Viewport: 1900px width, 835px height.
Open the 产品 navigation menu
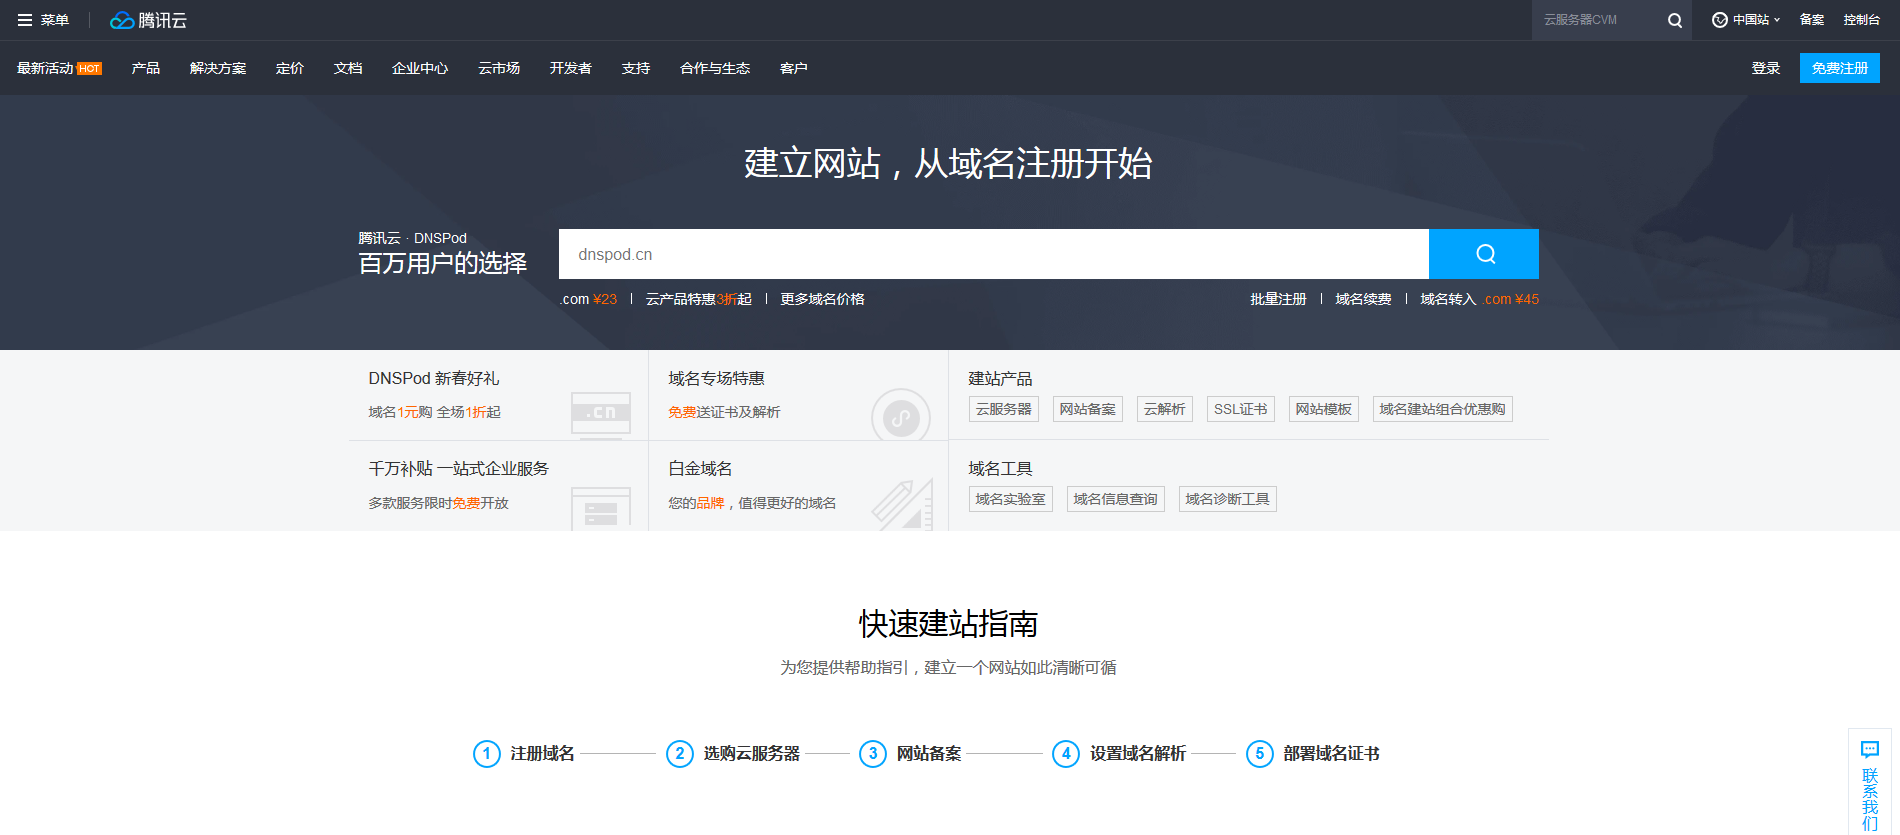click(x=145, y=68)
